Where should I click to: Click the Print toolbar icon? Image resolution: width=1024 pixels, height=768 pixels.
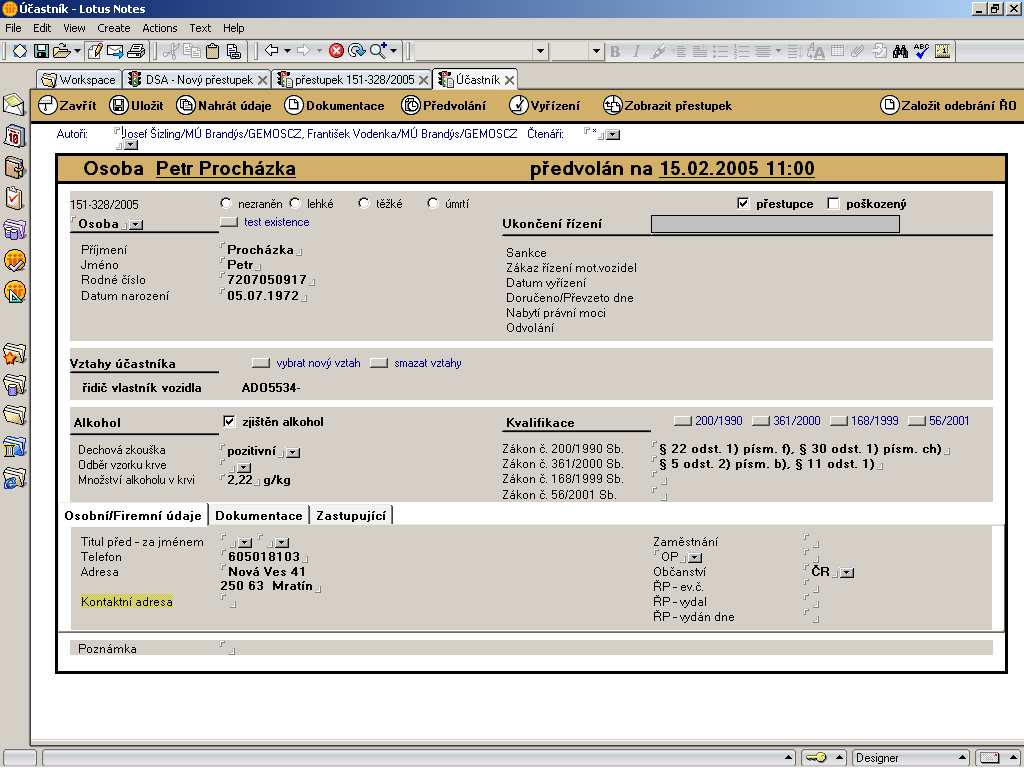pos(136,51)
